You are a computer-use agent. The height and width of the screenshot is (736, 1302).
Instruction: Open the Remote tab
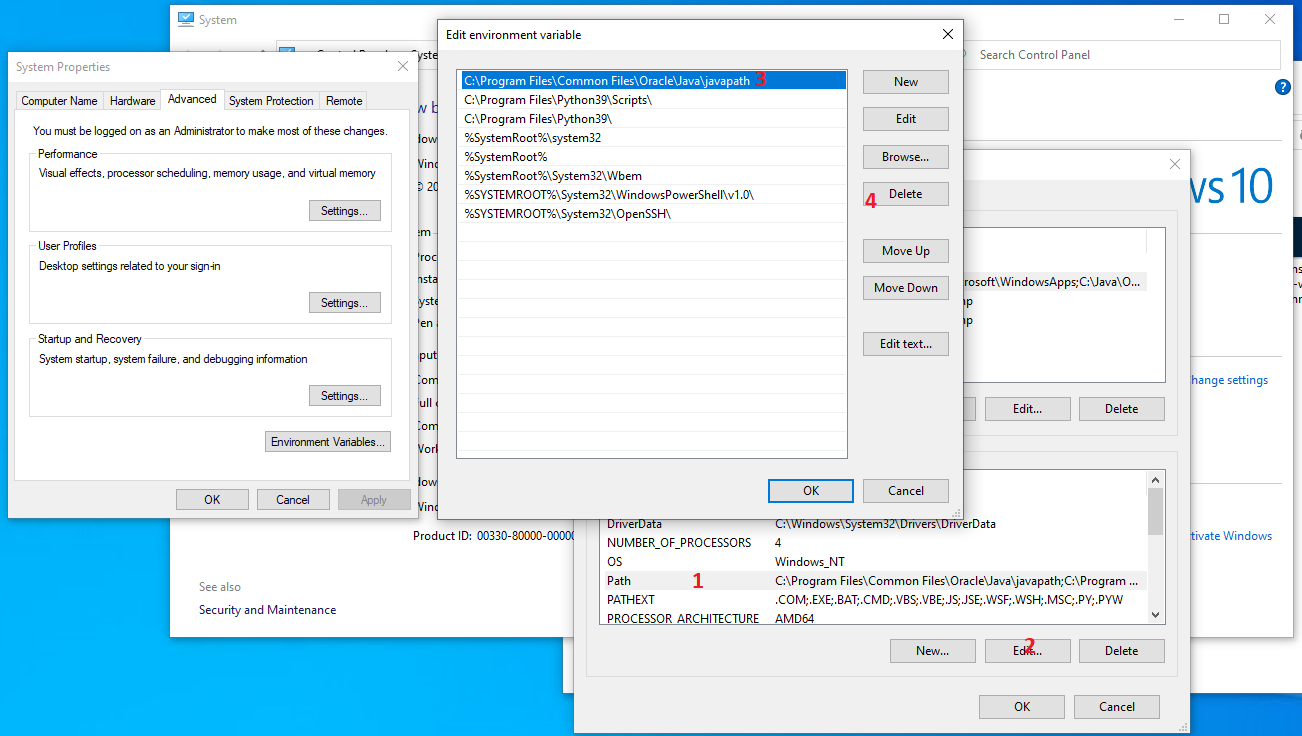[344, 101]
